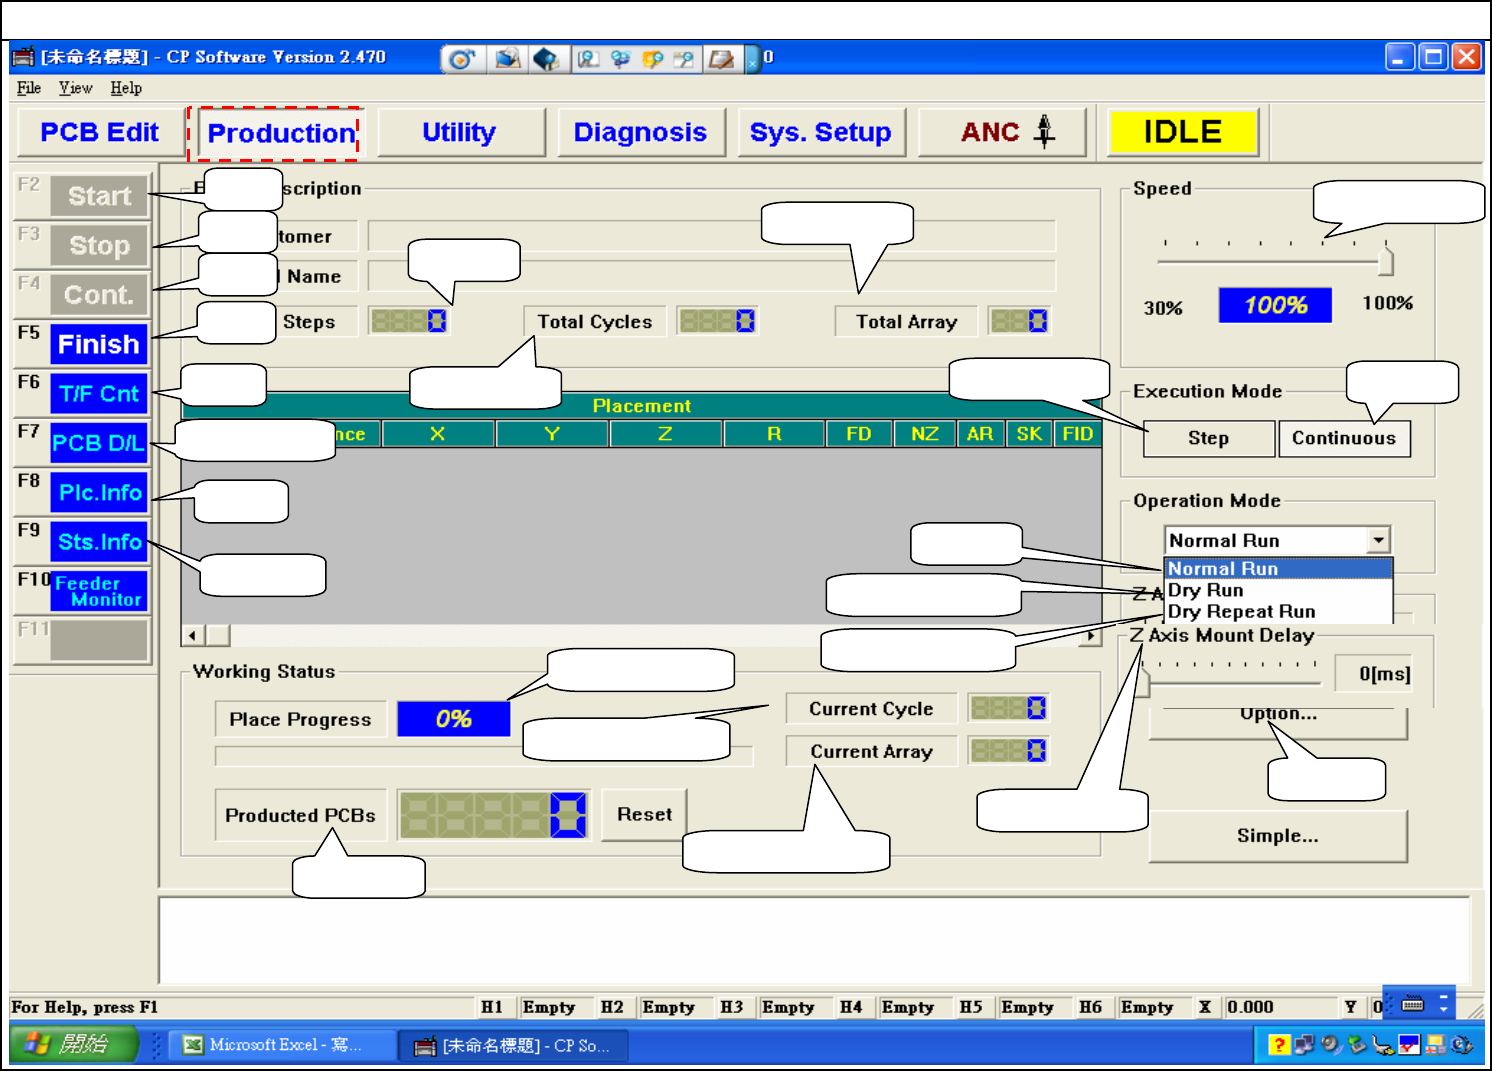Click the NZ column header
The width and height of the screenshot is (1492, 1071).
tap(925, 434)
